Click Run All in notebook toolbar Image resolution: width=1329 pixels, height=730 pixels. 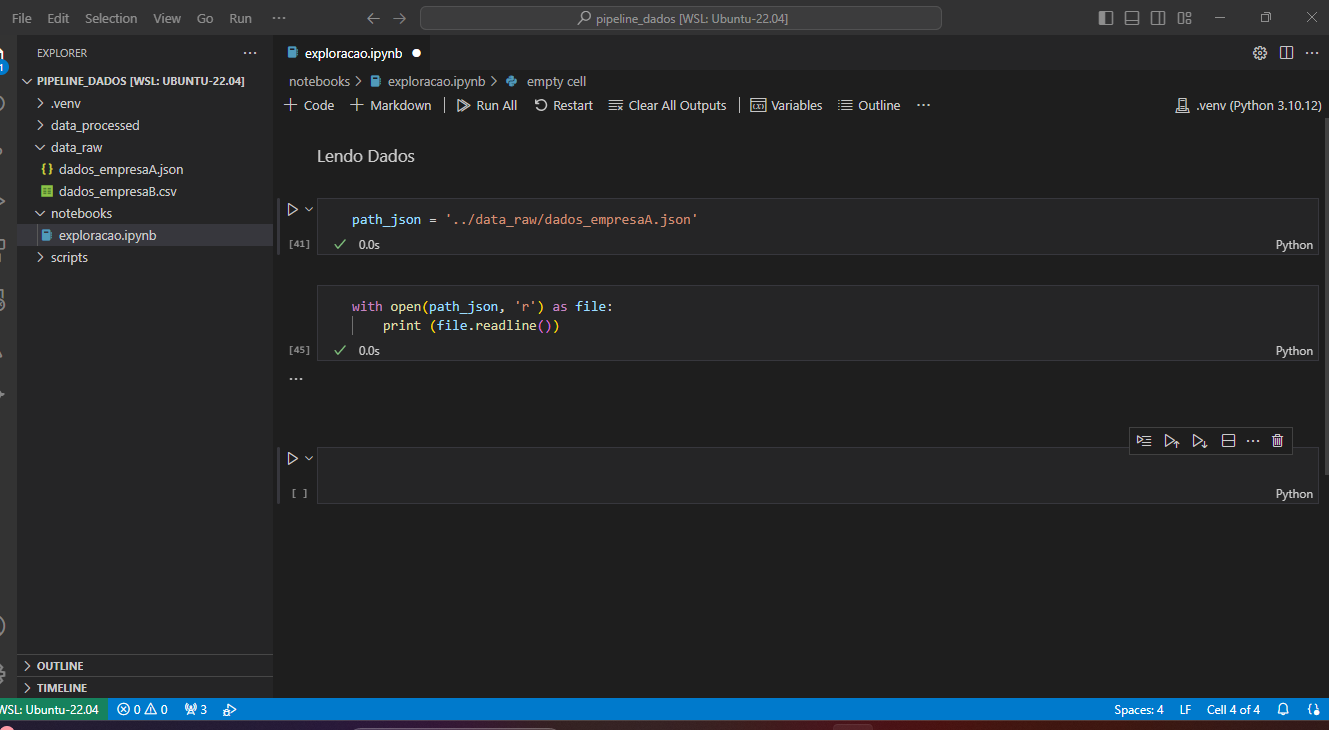tap(487, 105)
